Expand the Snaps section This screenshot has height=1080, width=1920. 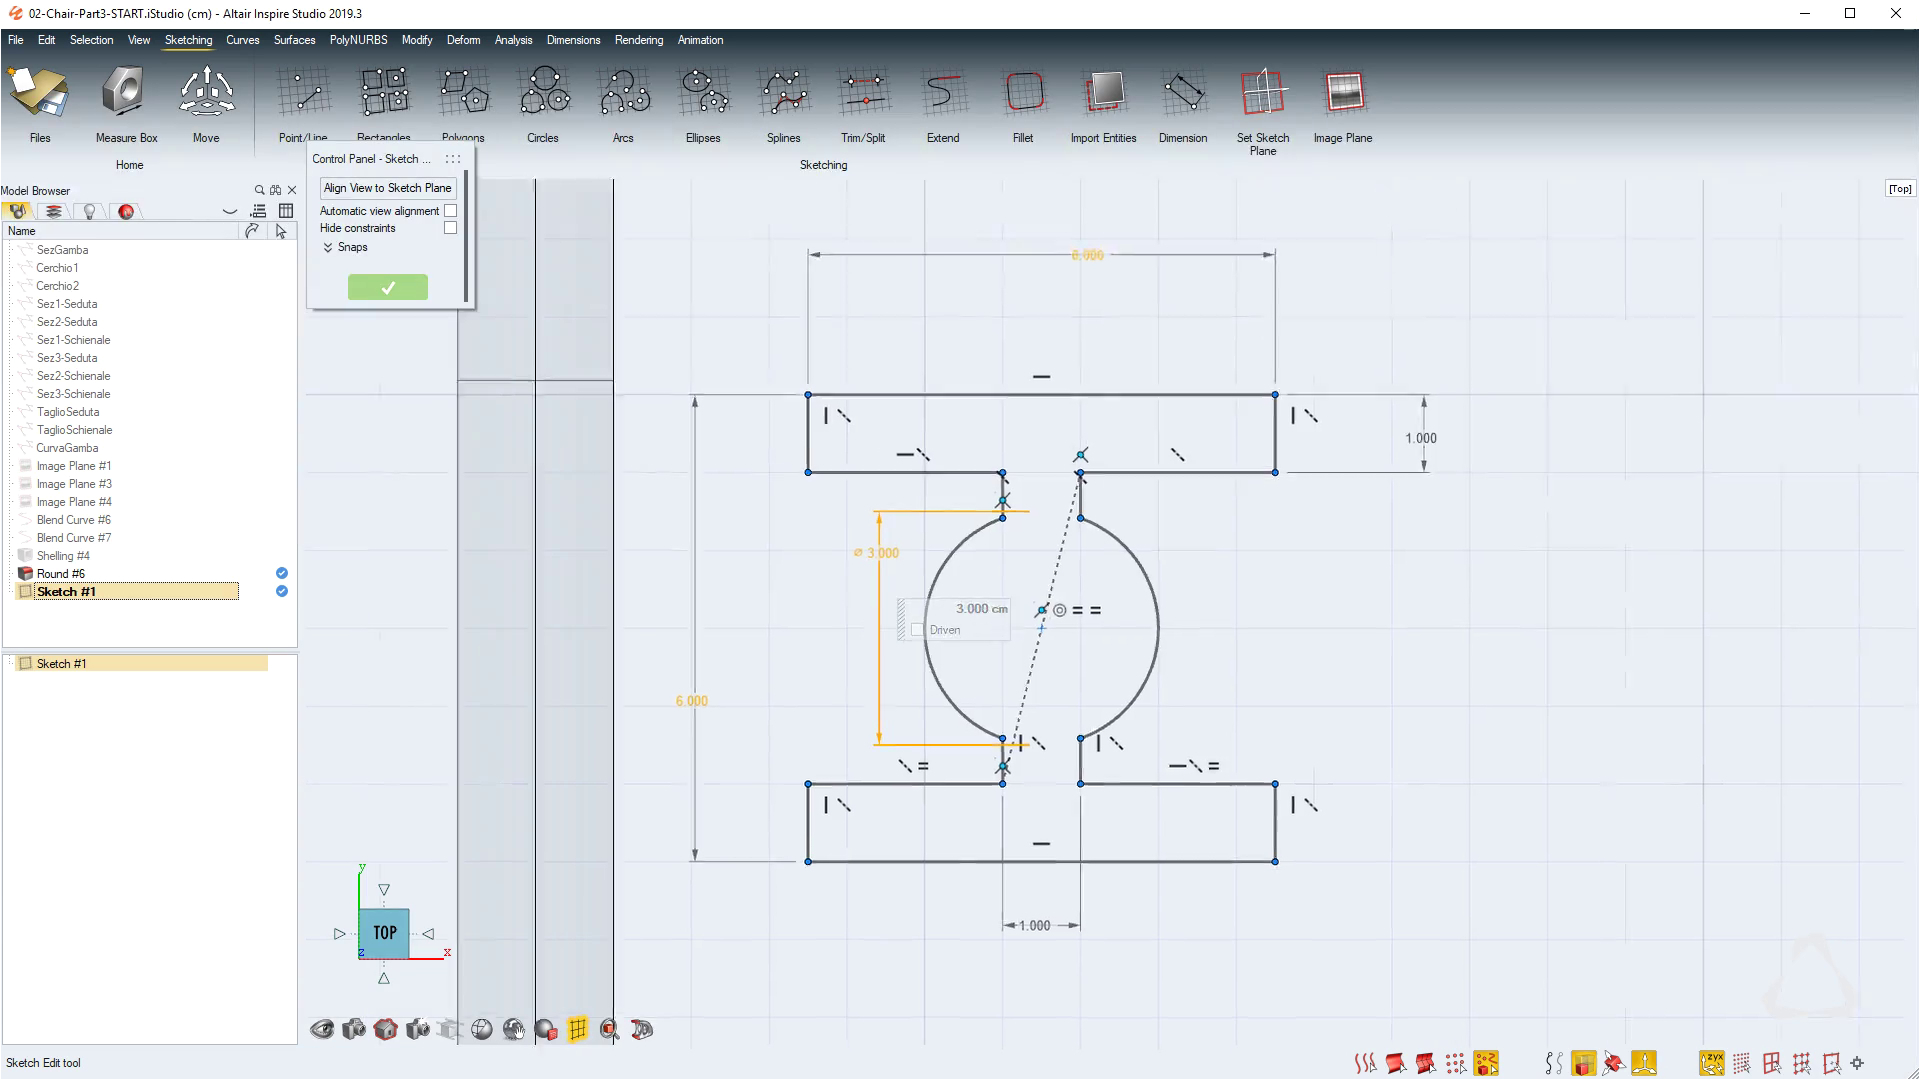point(328,247)
